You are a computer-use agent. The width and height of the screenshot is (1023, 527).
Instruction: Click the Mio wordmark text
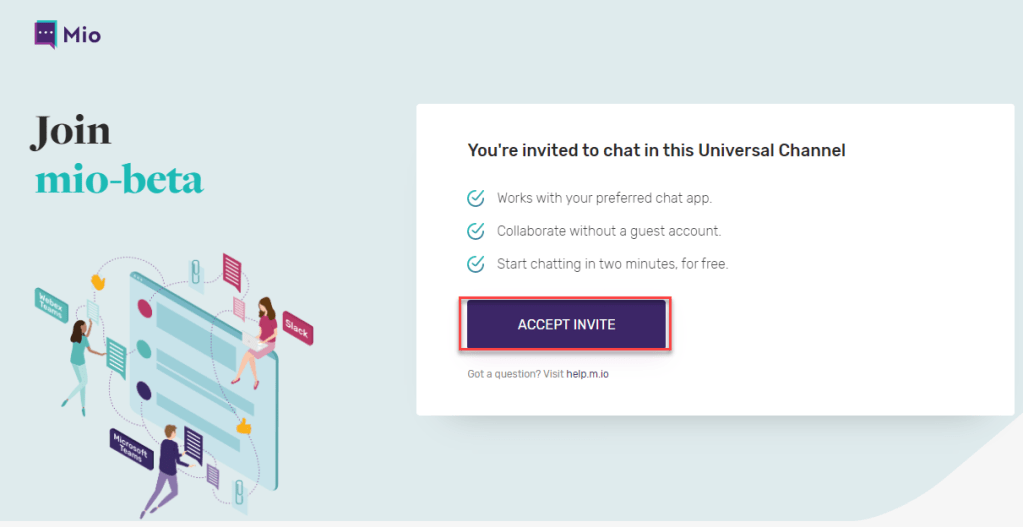click(x=82, y=35)
